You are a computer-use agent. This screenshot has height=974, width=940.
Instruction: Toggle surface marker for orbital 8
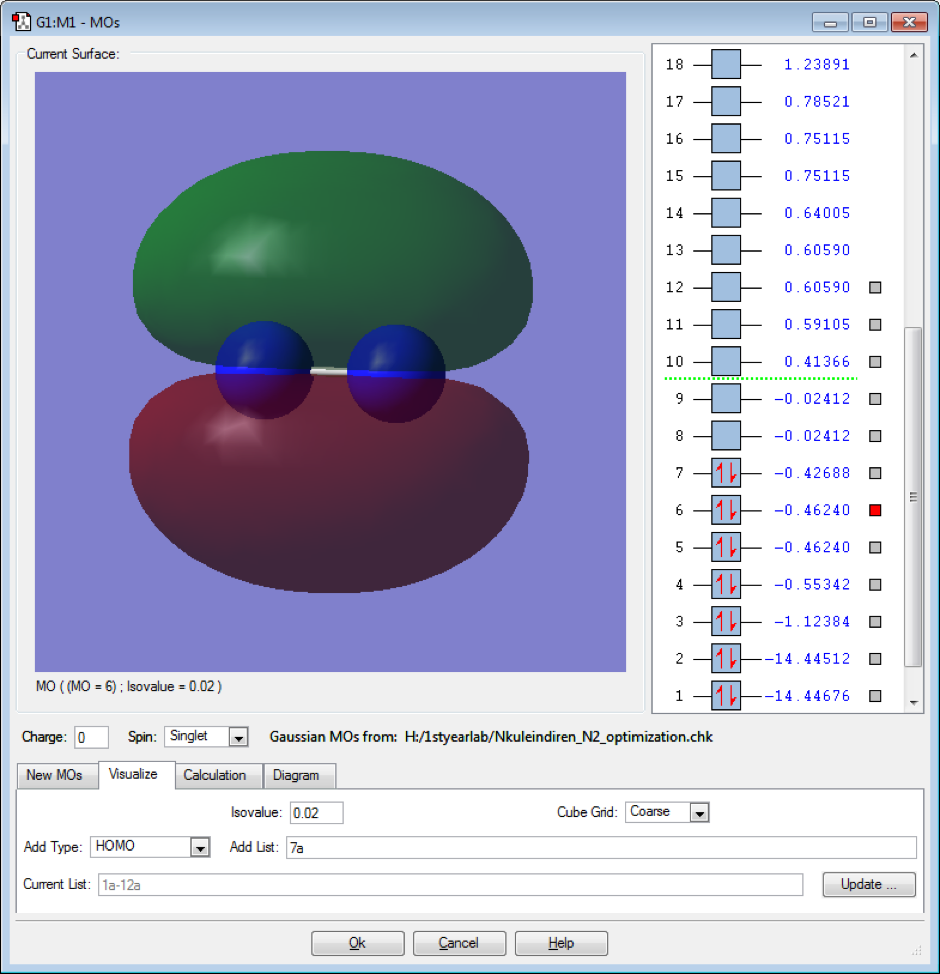pyautogui.click(x=875, y=435)
